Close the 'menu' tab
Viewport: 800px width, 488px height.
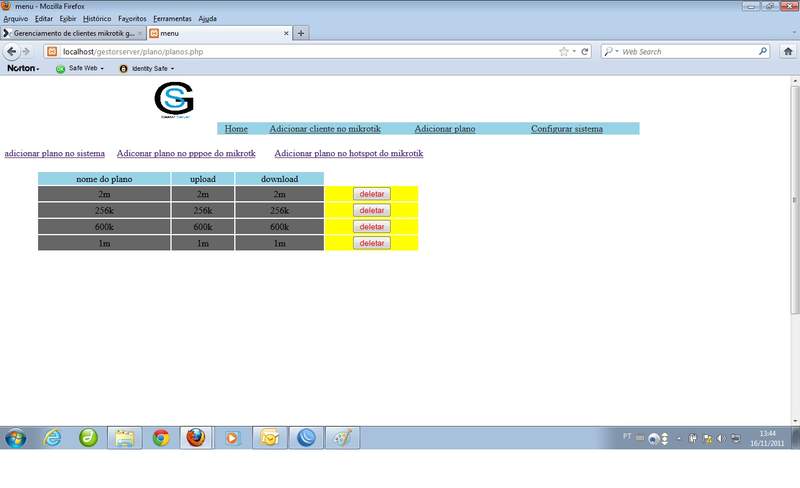pyautogui.click(x=286, y=33)
